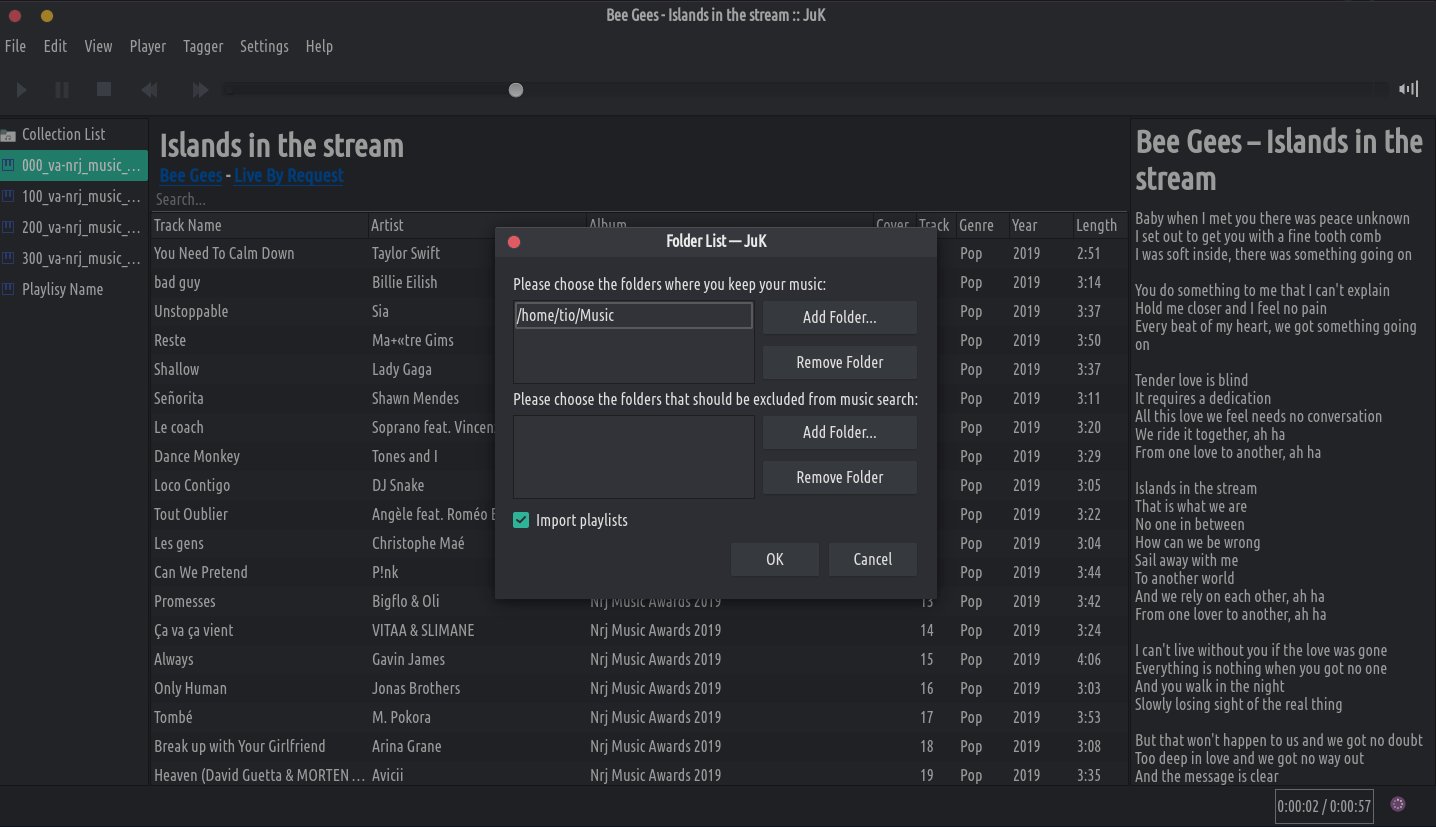
Task: Select the 000_va-nrj_music playlist
Action: [x=74, y=166]
